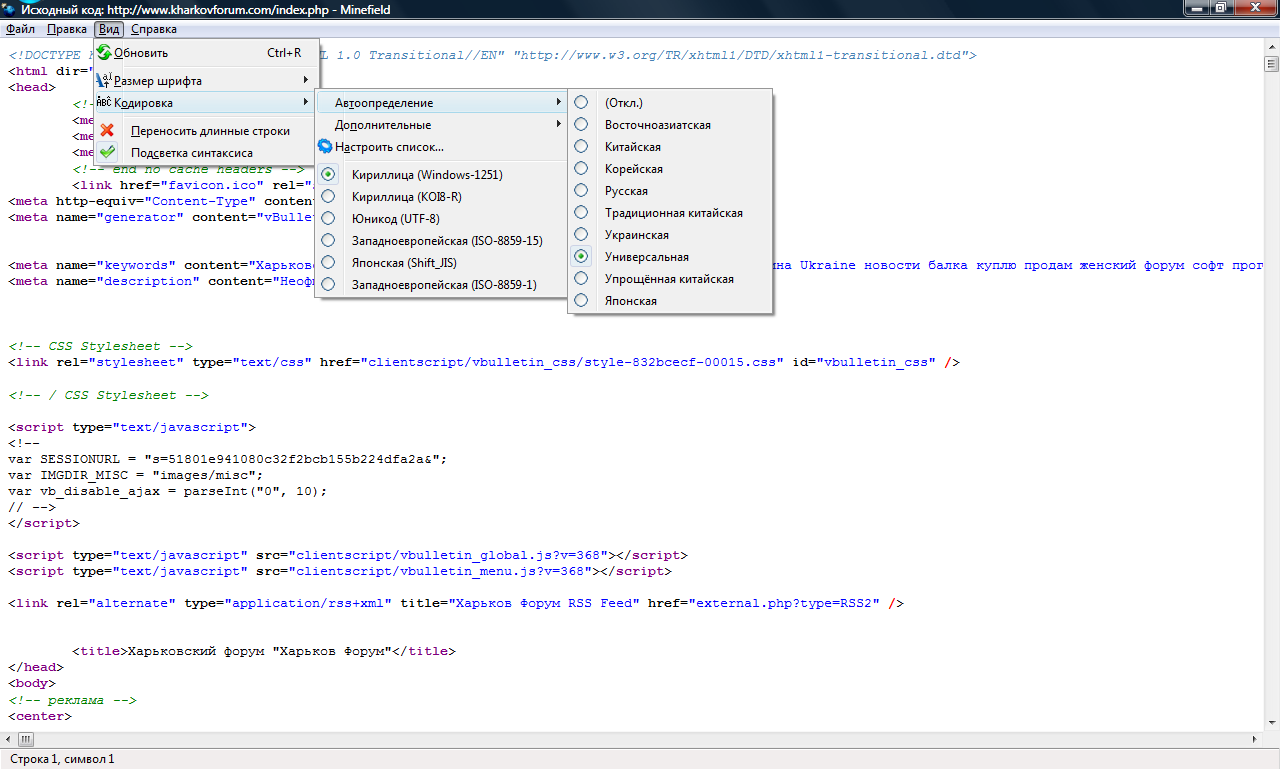Click the horizontal scrollbar left arrow

click(x=8, y=739)
